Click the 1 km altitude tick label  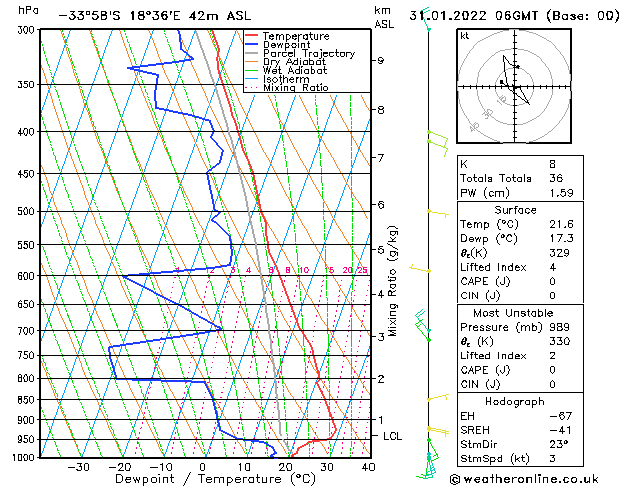pos(380,419)
